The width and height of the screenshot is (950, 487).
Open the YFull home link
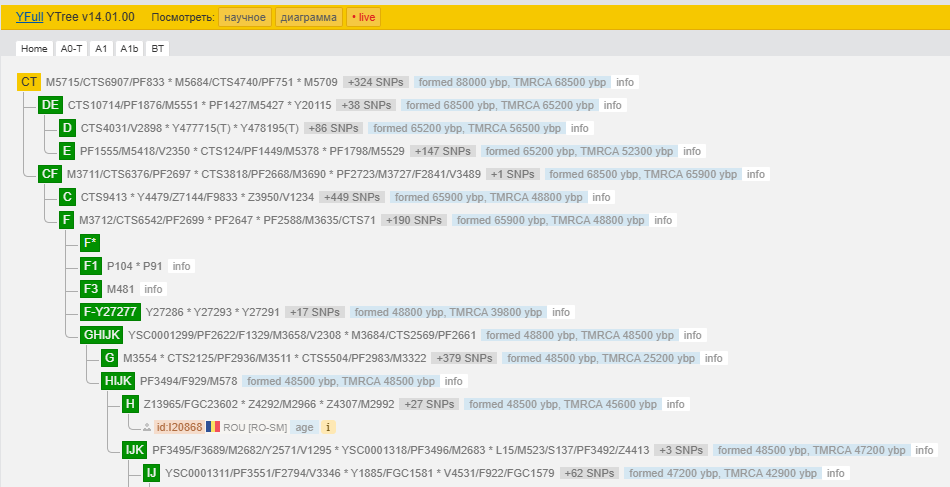pos(29,17)
